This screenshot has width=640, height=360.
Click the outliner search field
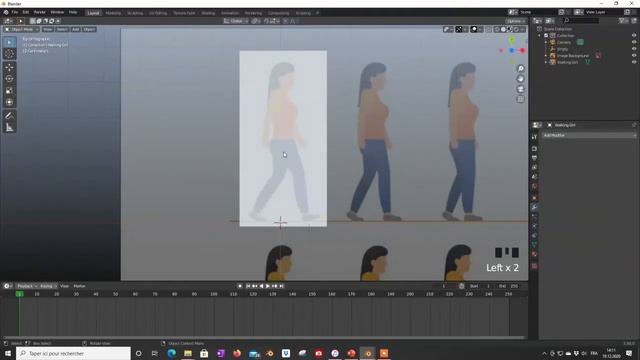point(581,20)
